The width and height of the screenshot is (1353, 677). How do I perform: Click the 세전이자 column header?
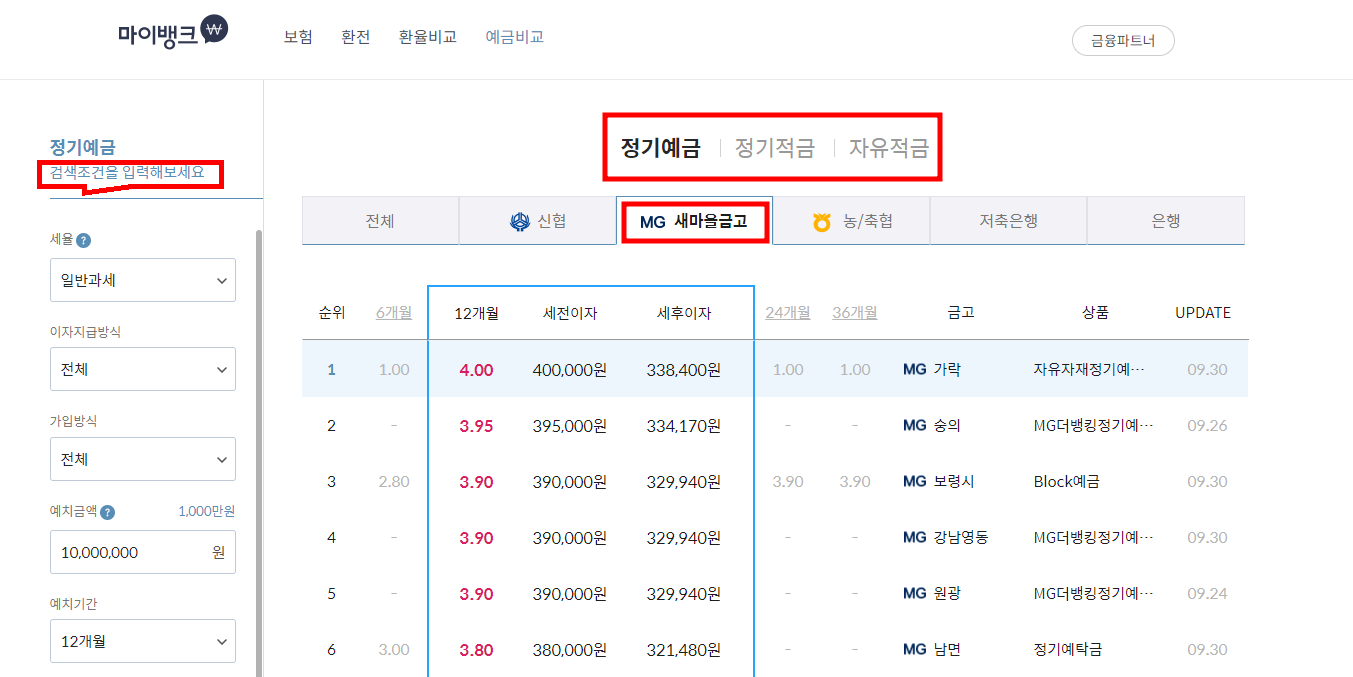tap(570, 313)
